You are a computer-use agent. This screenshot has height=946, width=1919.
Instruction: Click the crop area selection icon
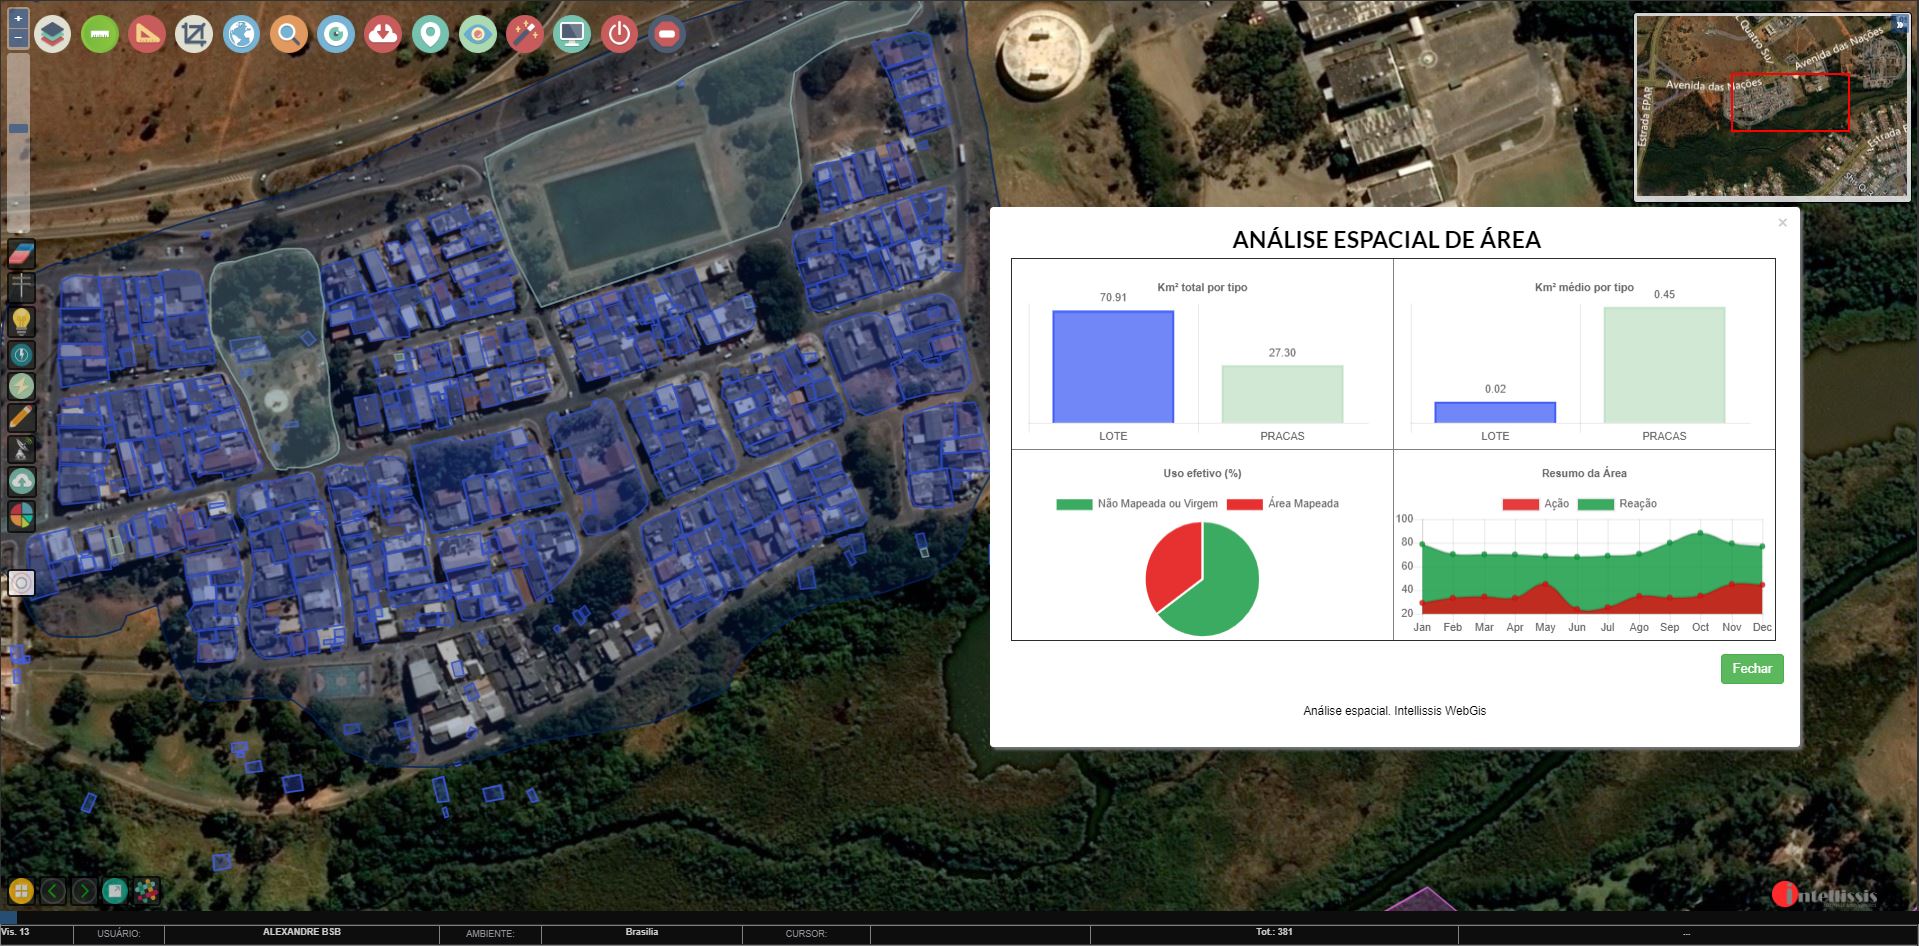[x=193, y=35]
